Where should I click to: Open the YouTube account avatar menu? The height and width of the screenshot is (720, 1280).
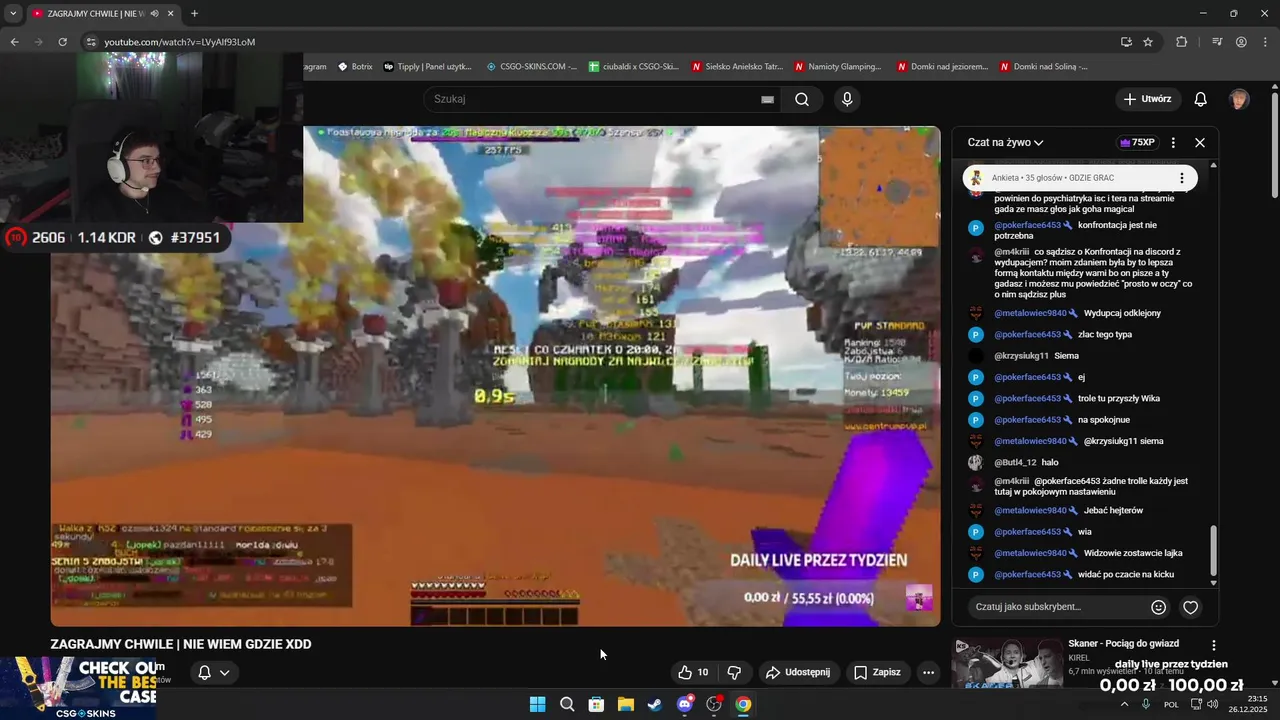click(x=1239, y=99)
